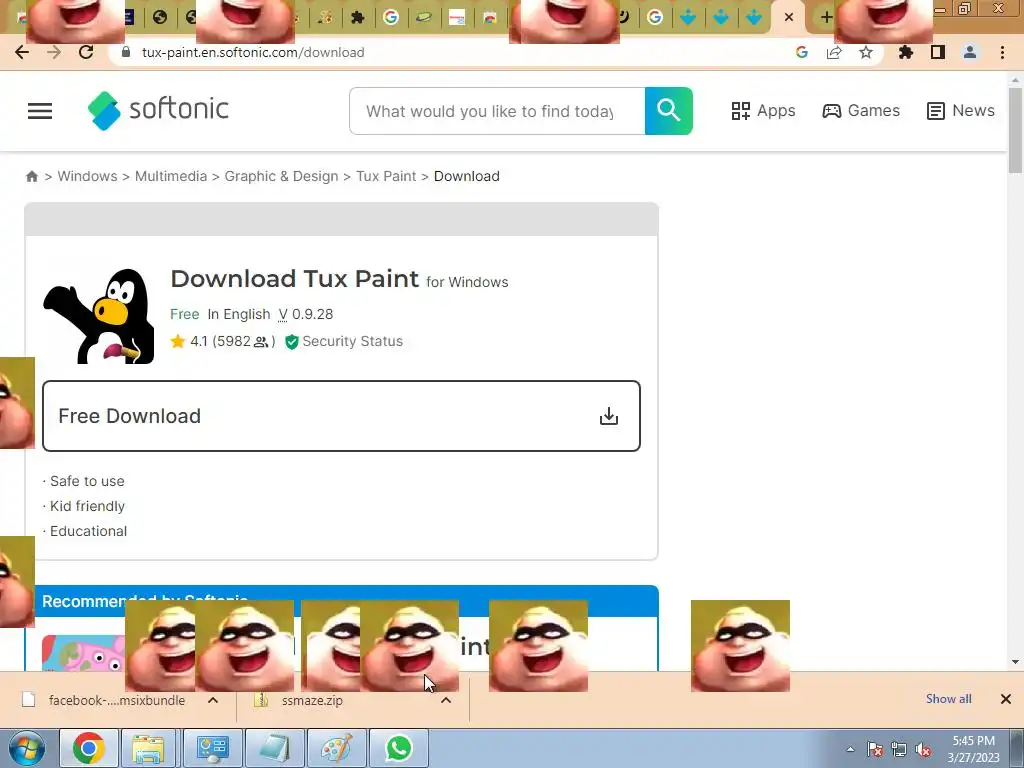Click the page vertical scrollbar thumb

click(x=1015, y=131)
